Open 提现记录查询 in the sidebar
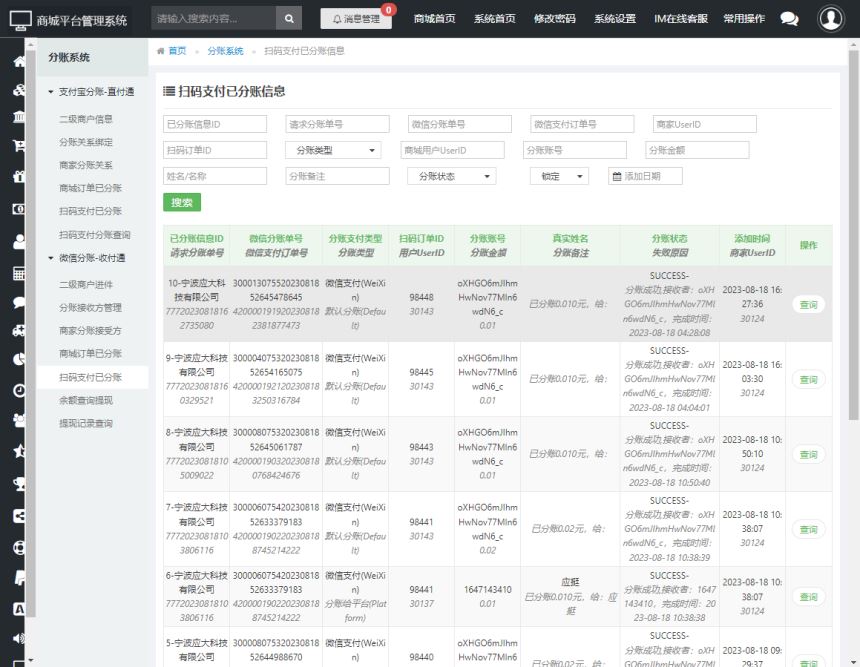This screenshot has width=860, height=667. coord(86,423)
